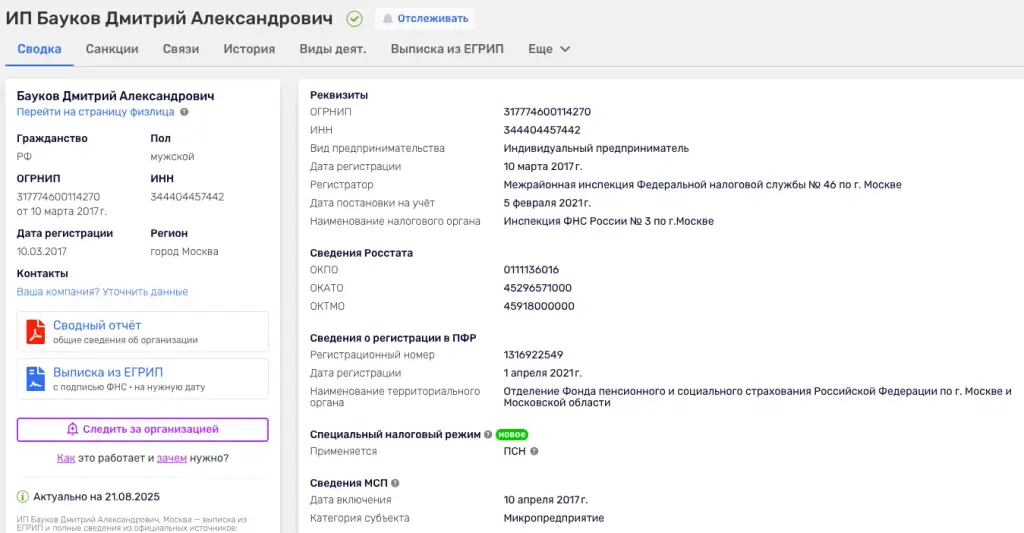Screen dimensions: 1024x533
Task: Open Выписка из ЕГРИП с подписью ФНС
Action: coord(142,379)
